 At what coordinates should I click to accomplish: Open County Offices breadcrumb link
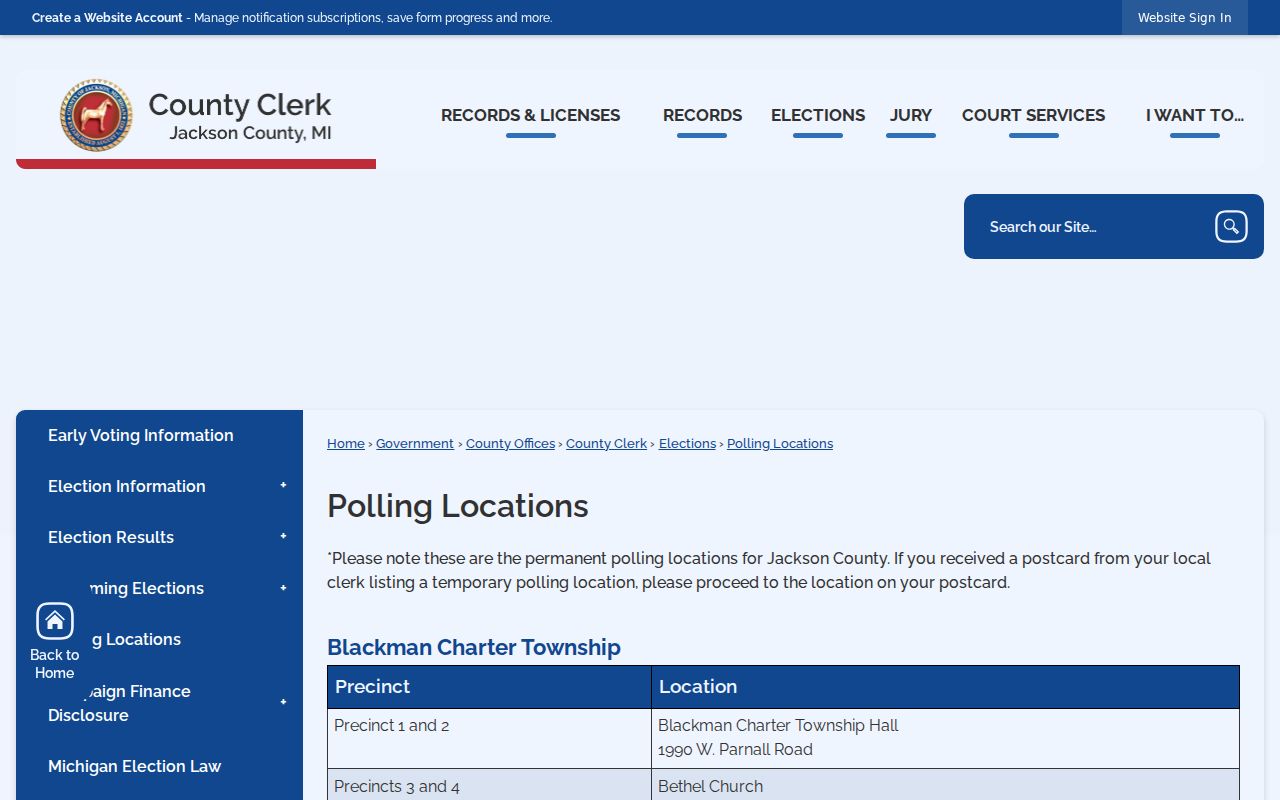pos(510,444)
